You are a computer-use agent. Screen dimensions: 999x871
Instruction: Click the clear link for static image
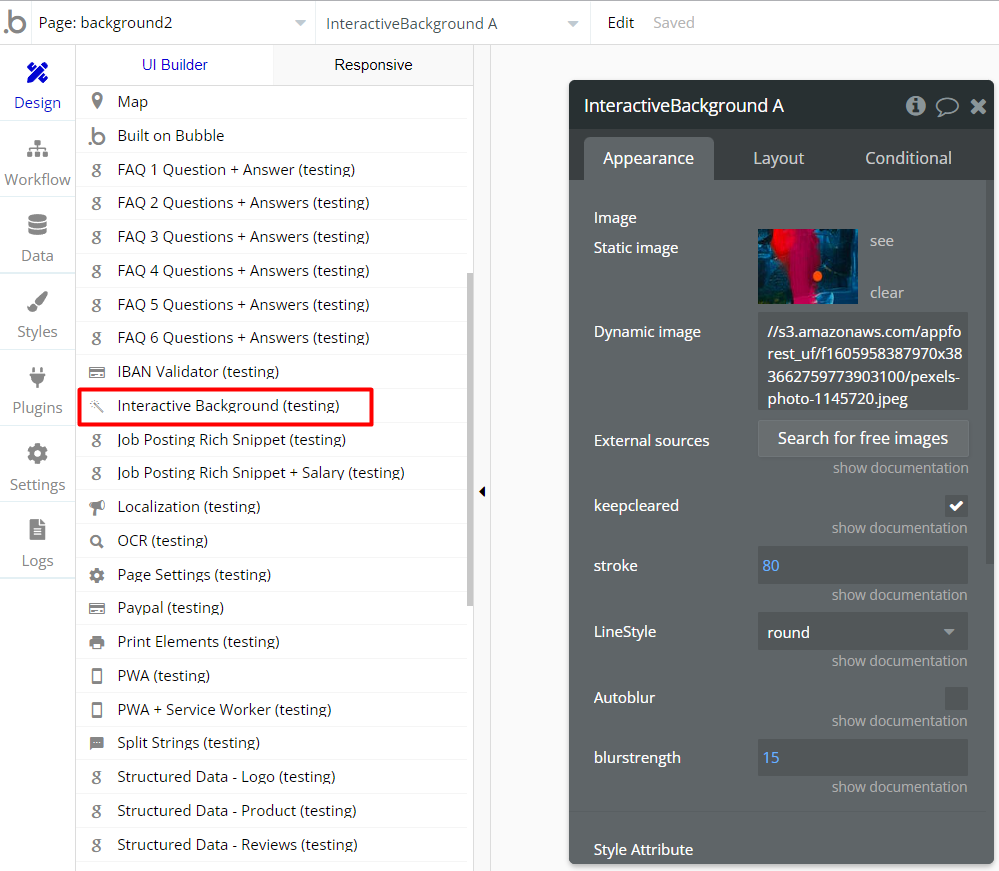click(886, 293)
